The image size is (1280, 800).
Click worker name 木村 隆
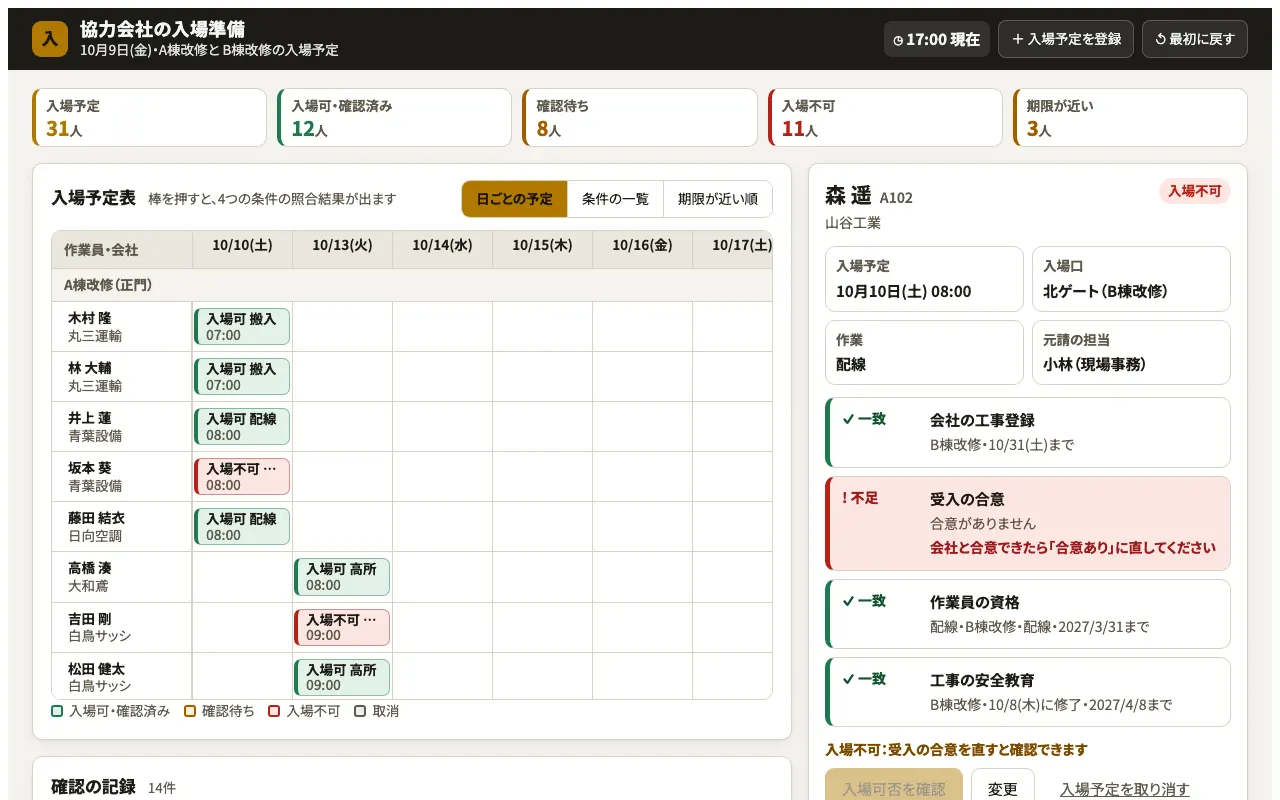tap(90, 319)
